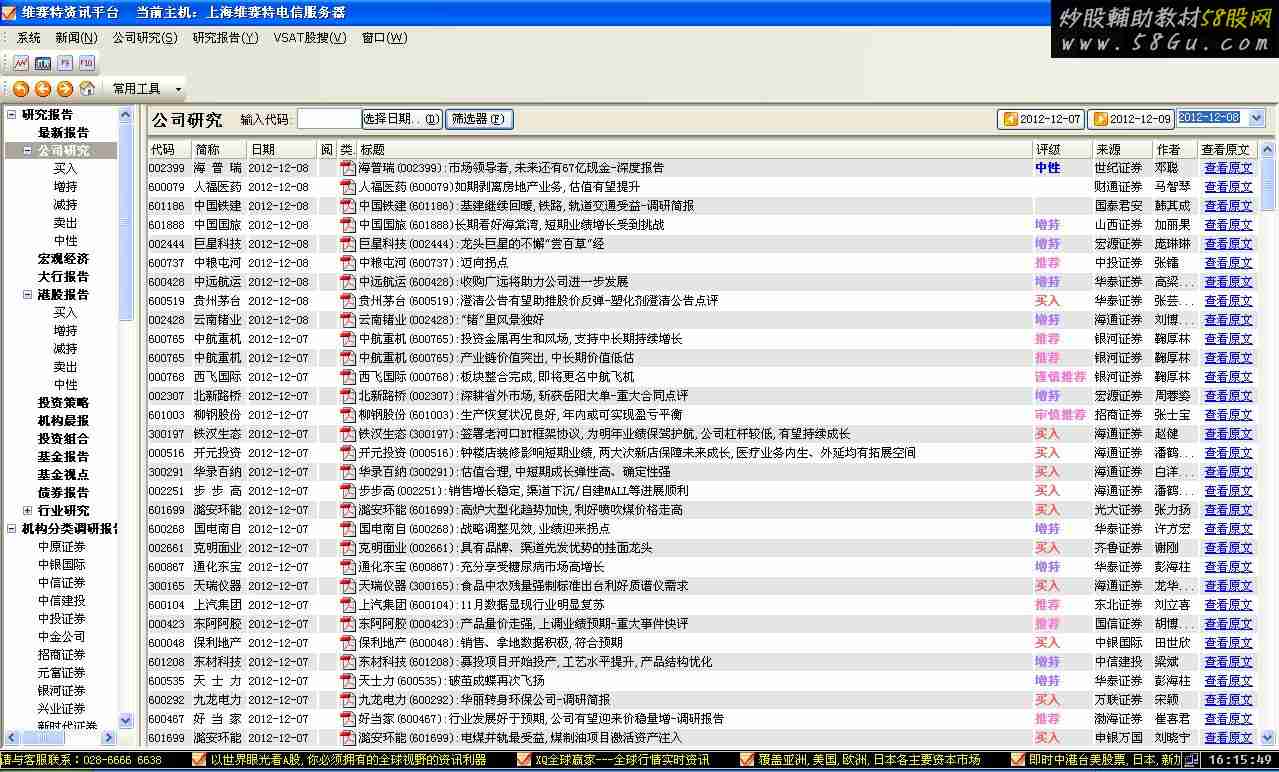
Task: Open PDF icon for 云南锗业 report
Action: click(x=348, y=320)
